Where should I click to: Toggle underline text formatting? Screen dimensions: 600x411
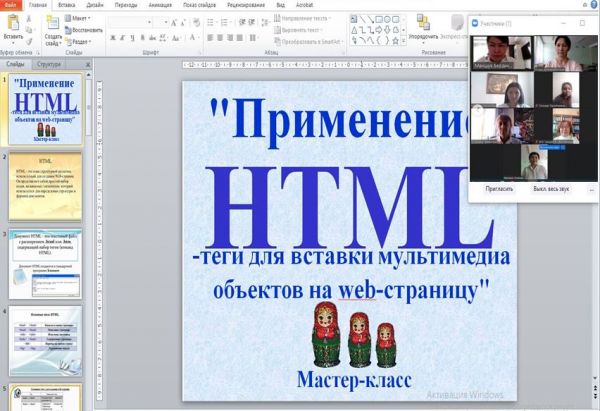click(134, 38)
